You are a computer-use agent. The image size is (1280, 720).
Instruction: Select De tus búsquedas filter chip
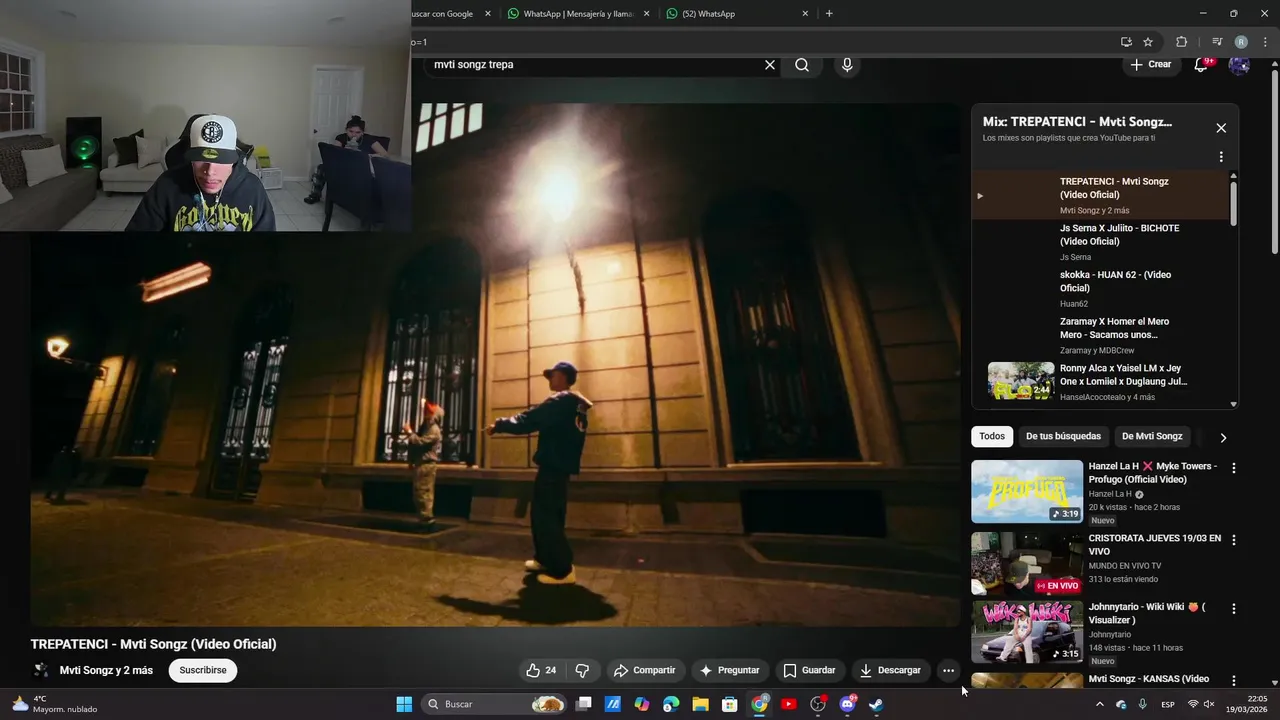coord(1063,436)
